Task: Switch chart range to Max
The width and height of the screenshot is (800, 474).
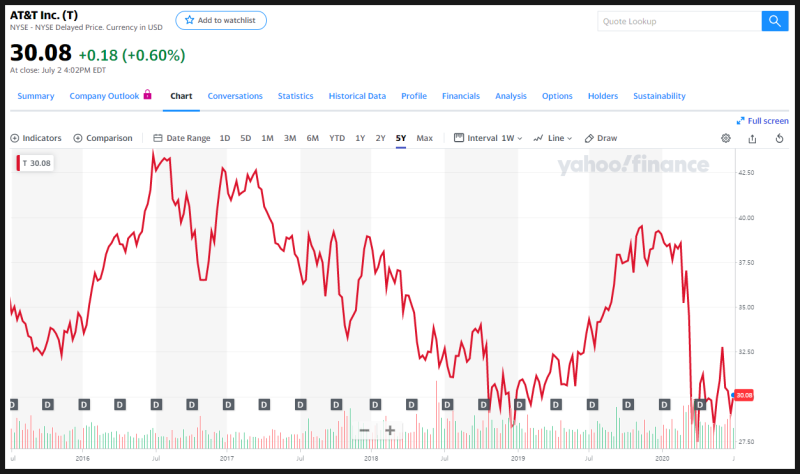Action: coord(424,138)
